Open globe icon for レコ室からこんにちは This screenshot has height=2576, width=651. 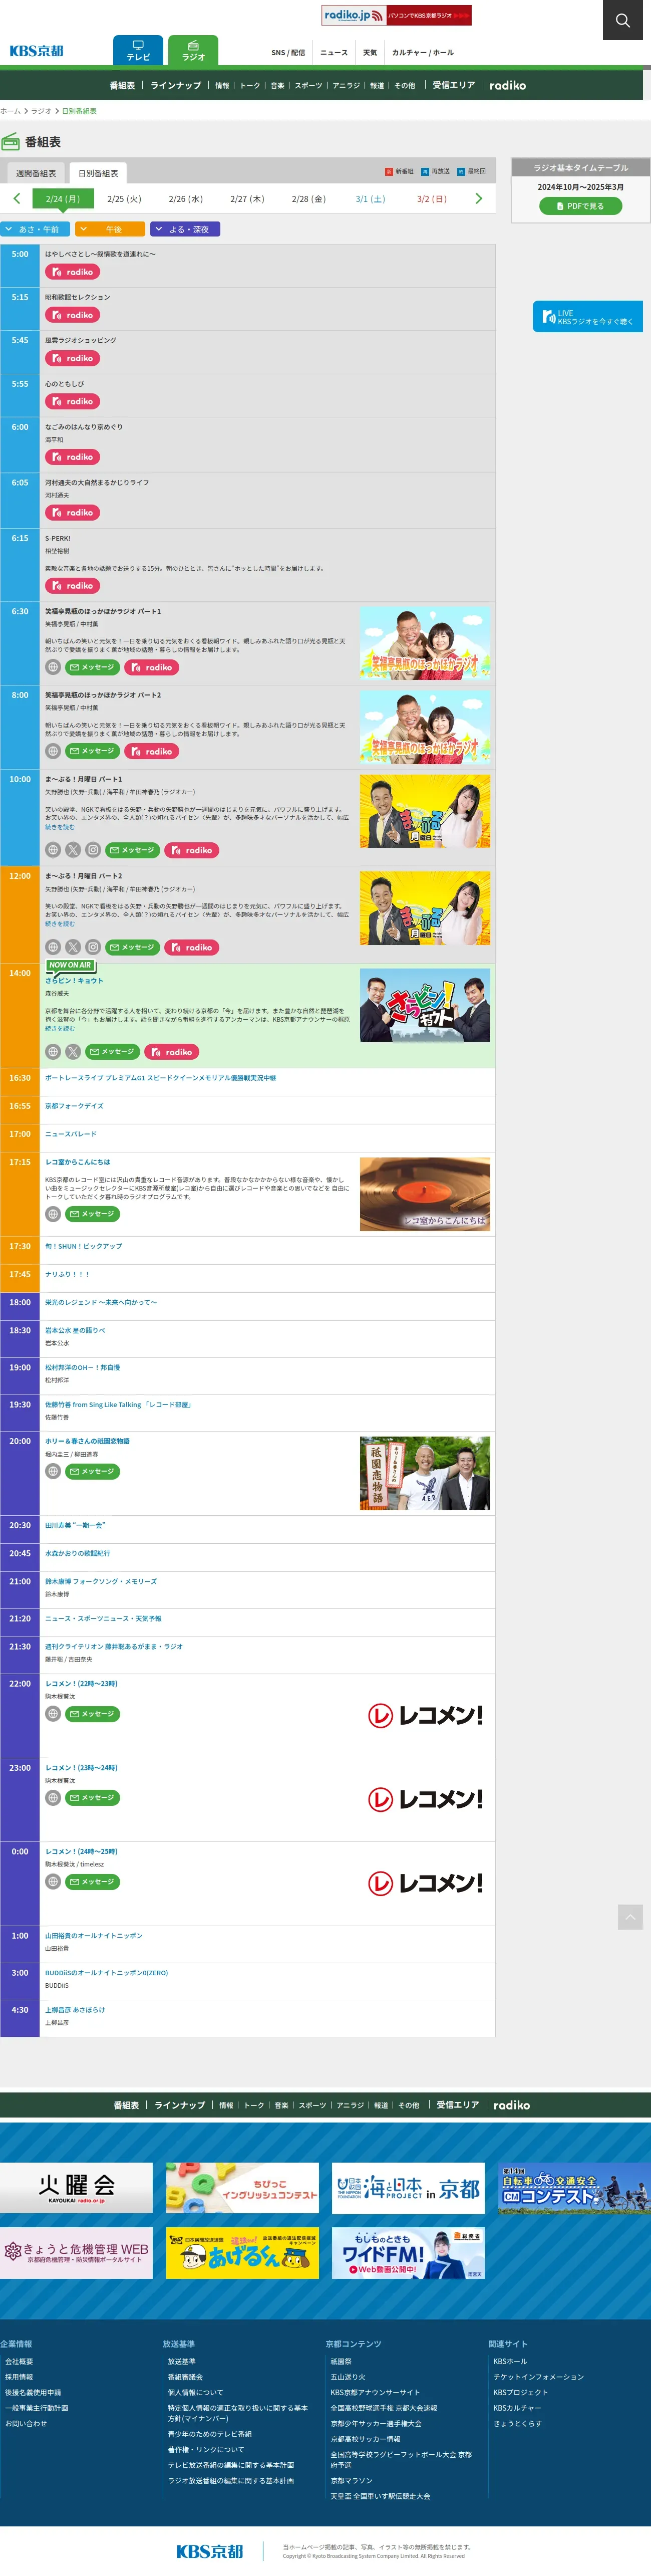pyautogui.click(x=53, y=1214)
